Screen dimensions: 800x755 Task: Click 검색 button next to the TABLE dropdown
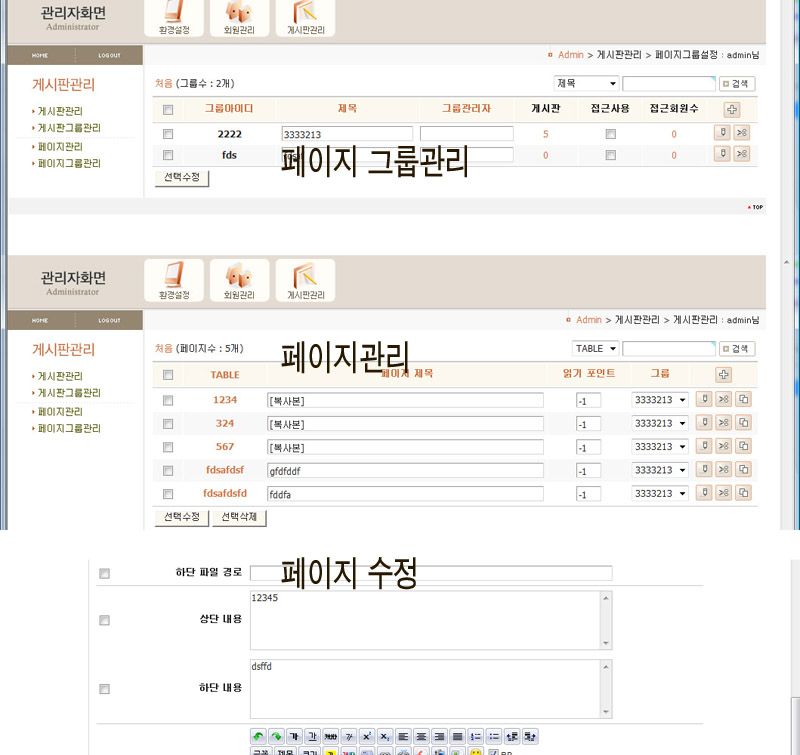pos(737,349)
